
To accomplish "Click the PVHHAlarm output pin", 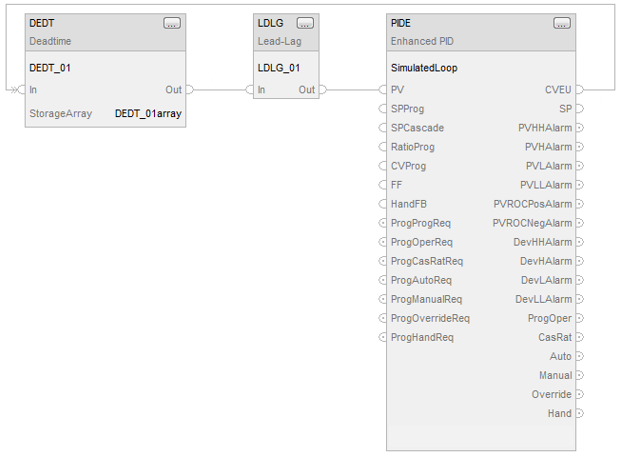I will (x=580, y=128).
